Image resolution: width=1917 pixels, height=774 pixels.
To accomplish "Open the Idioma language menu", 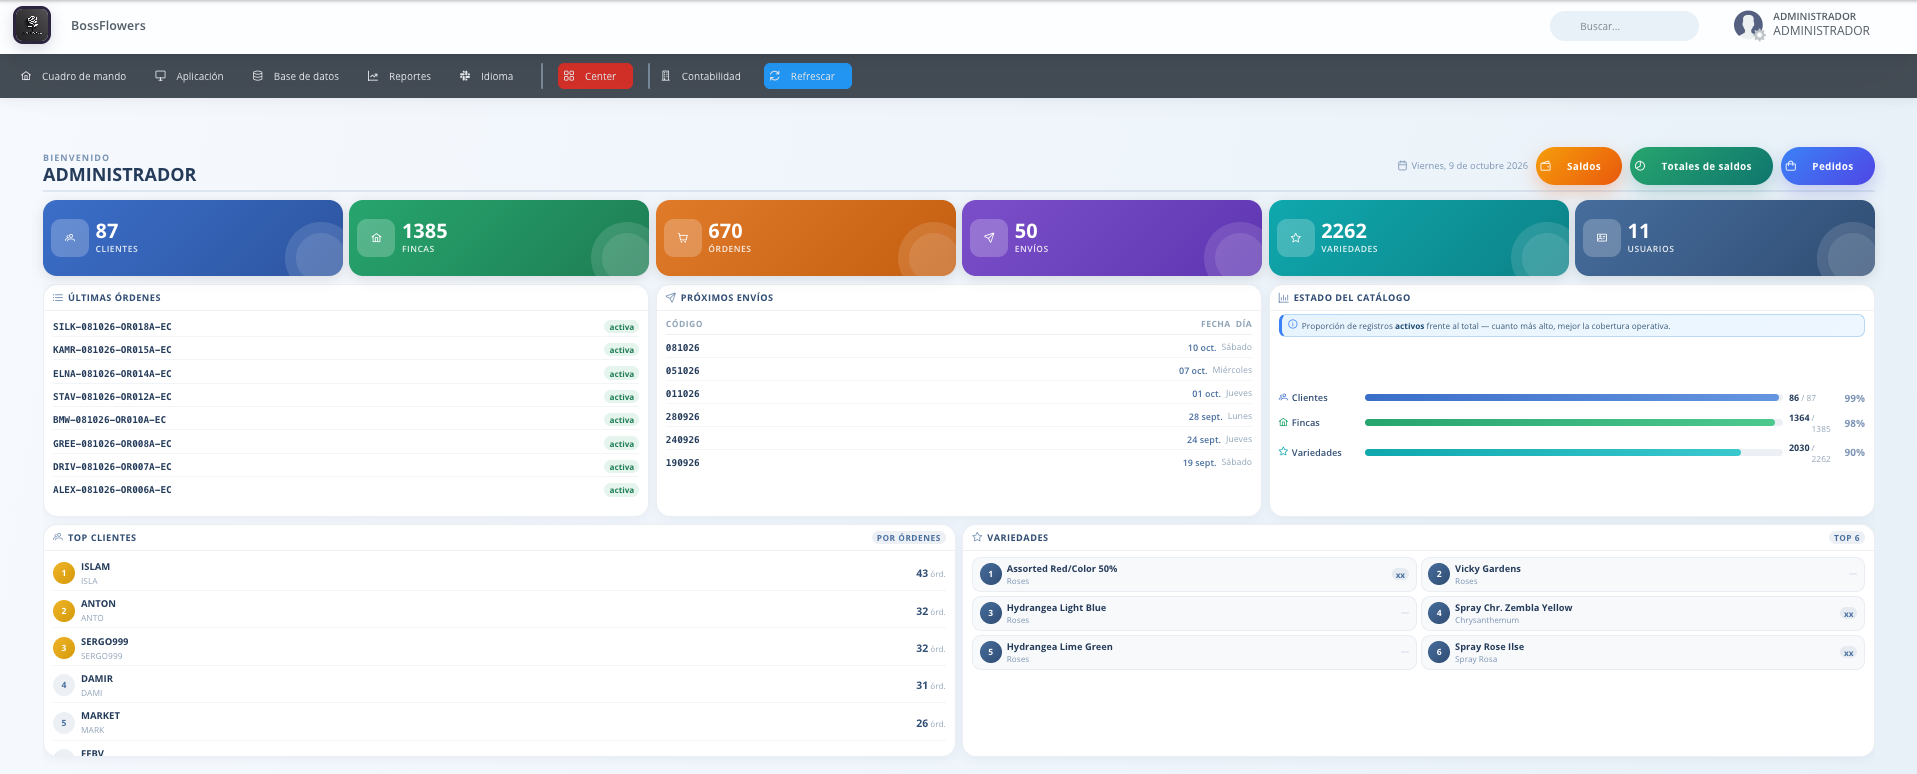I will point(487,76).
